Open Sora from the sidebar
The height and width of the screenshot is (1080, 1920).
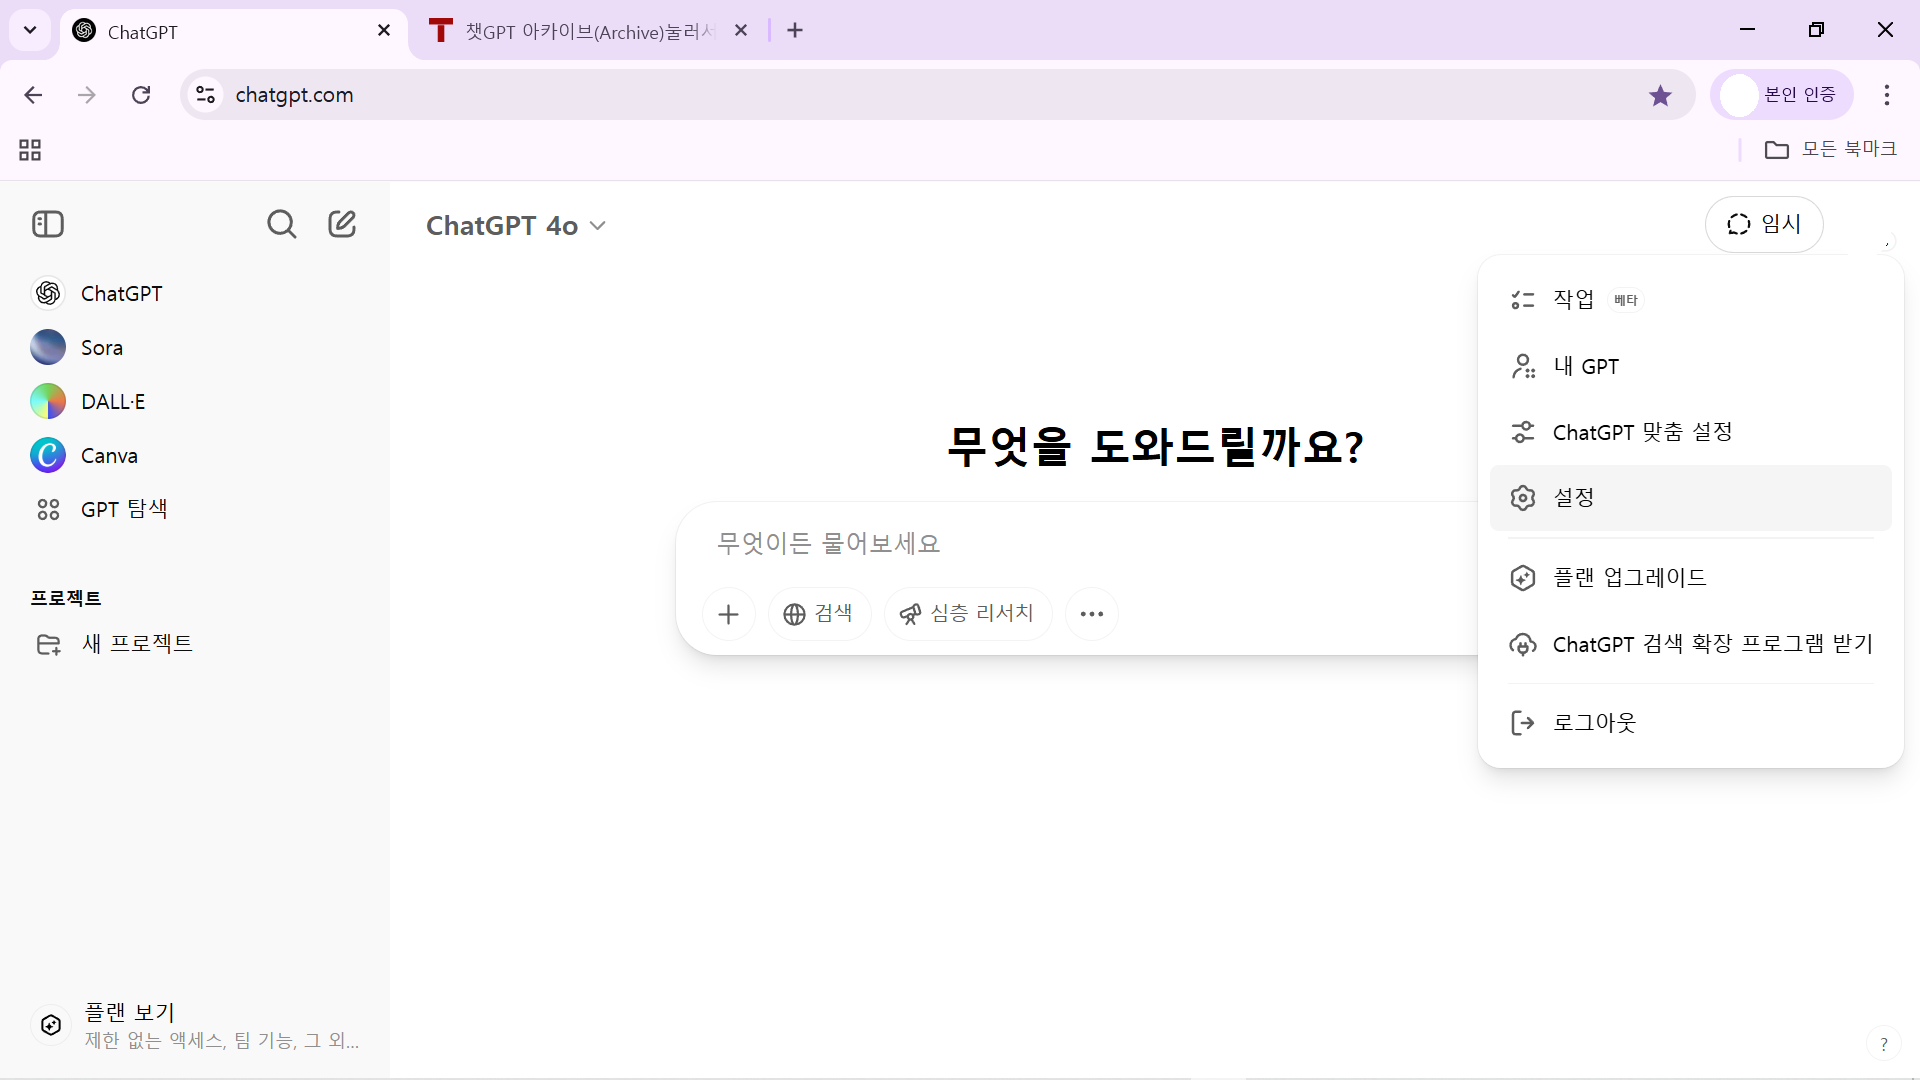pos(101,348)
